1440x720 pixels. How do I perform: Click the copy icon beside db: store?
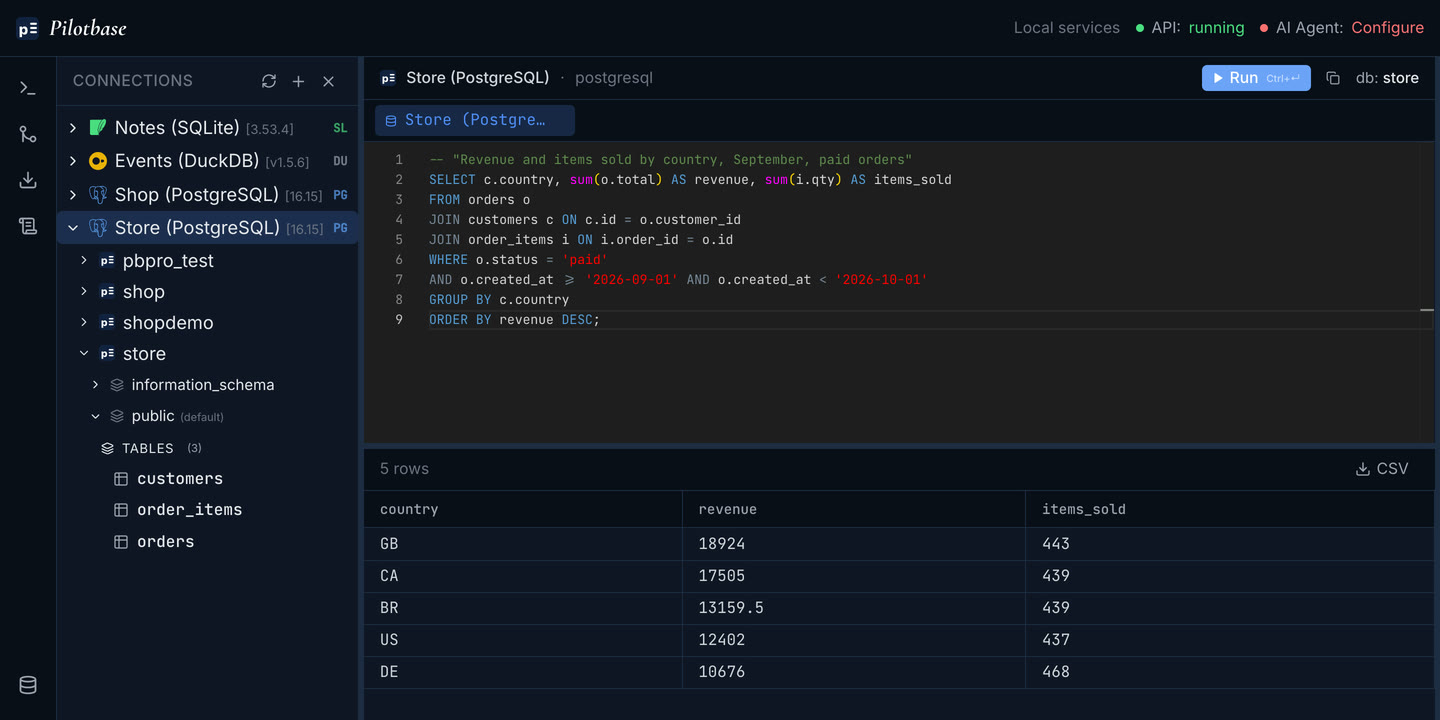1333,78
